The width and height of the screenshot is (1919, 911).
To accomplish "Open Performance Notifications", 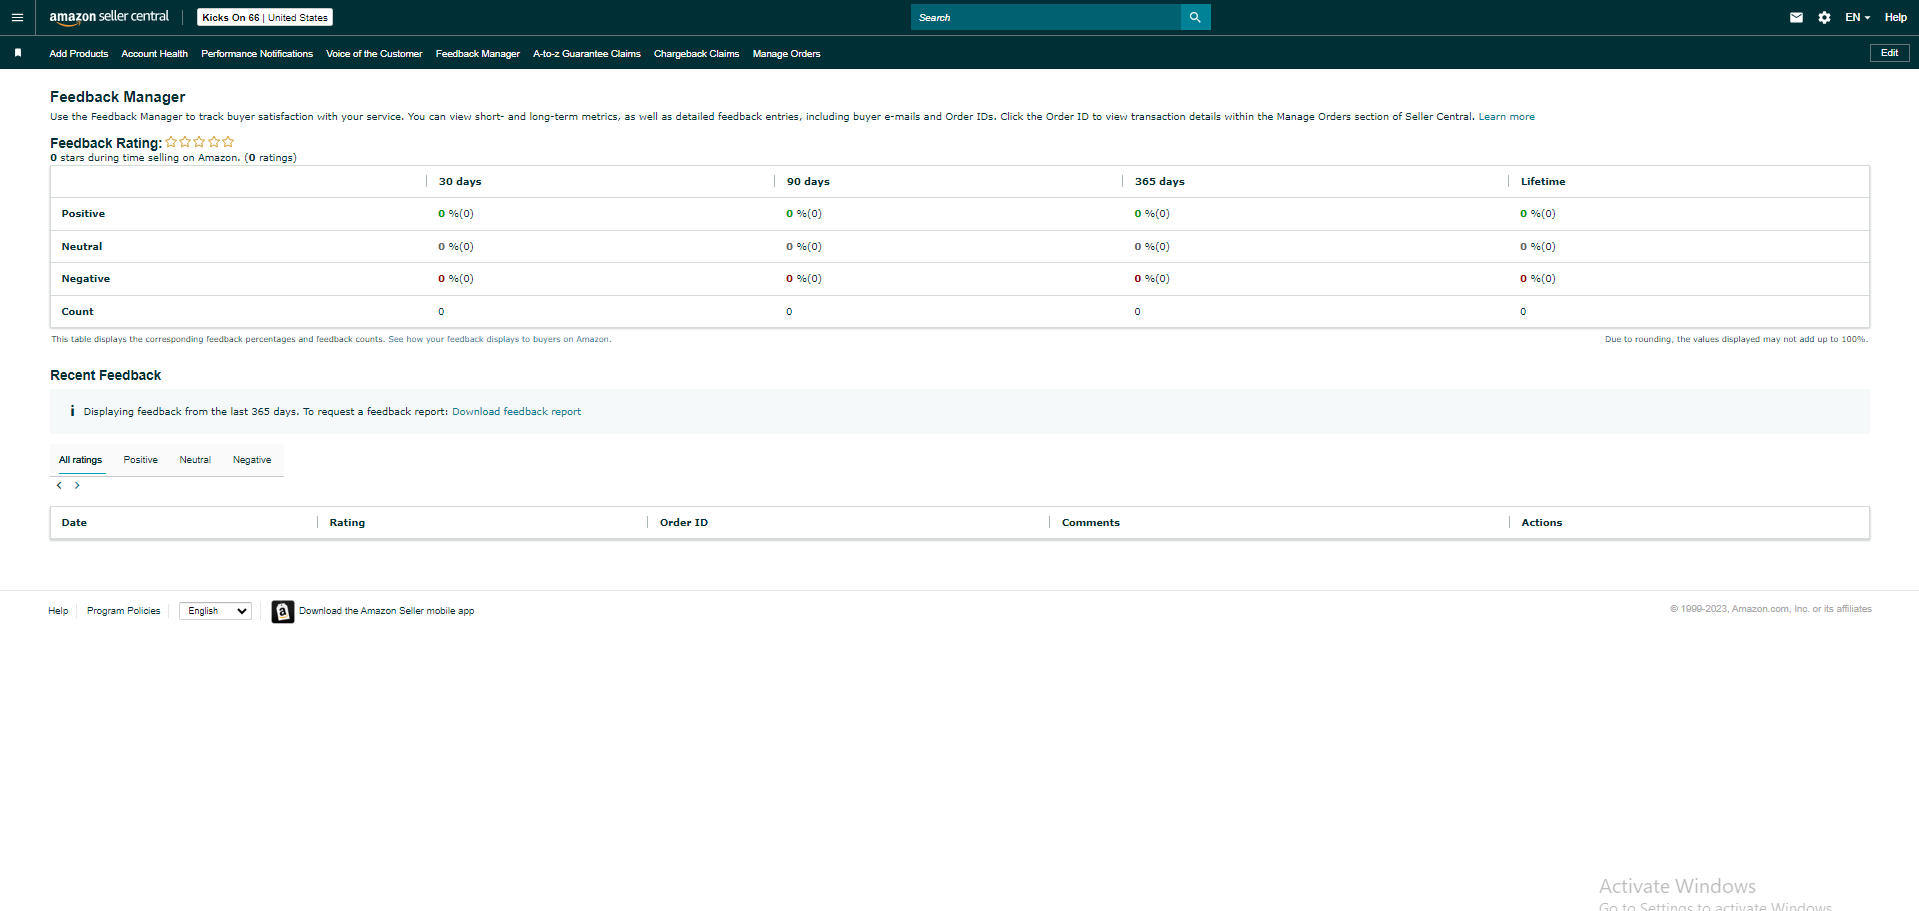I will (x=257, y=54).
